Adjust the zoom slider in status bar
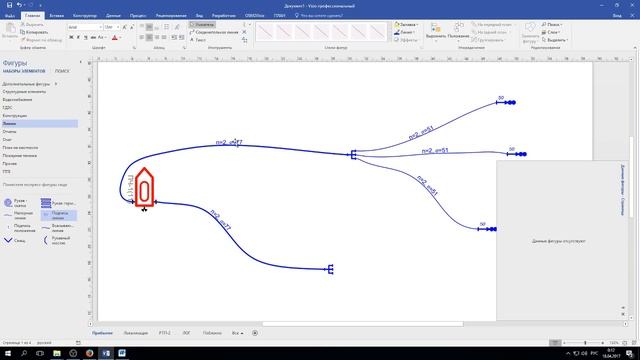 click(x=584, y=343)
